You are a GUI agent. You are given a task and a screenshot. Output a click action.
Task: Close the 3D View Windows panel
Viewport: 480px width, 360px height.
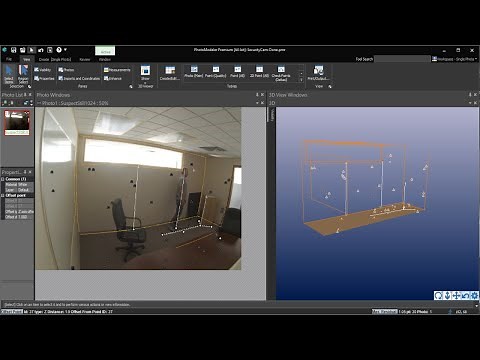pyautogui.click(x=475, y=95)
